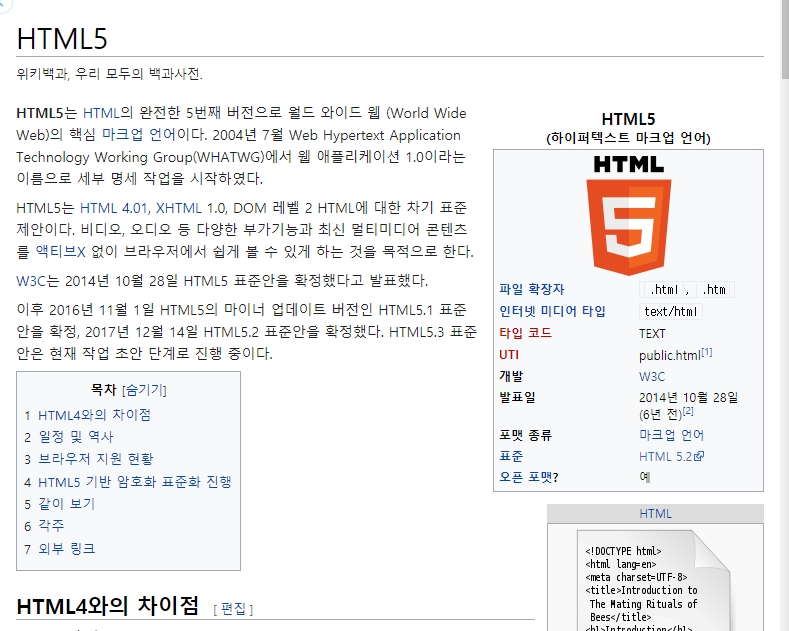Viewport: 789px width, 631px height.
Task: Click the TEXT type code value
Action: click(x=652, y=334)
